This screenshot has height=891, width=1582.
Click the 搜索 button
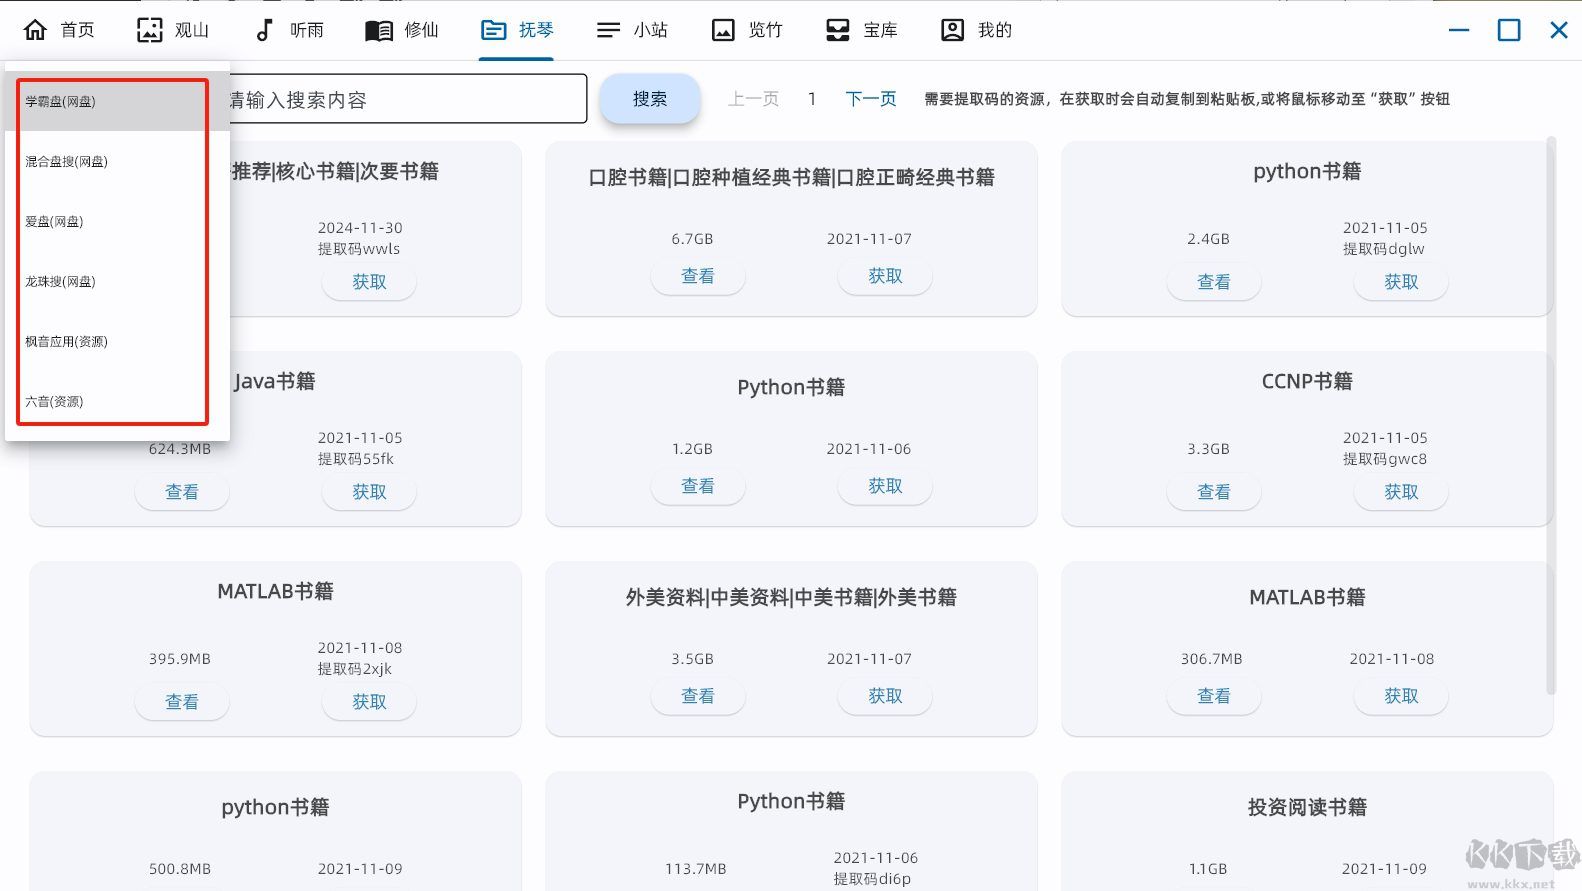(649, 99)
